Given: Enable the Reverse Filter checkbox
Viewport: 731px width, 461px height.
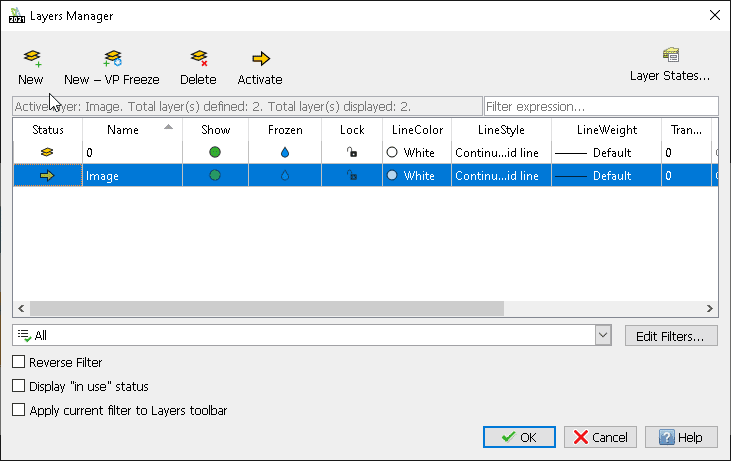Looking at the screenshot, I should [19, 362].
